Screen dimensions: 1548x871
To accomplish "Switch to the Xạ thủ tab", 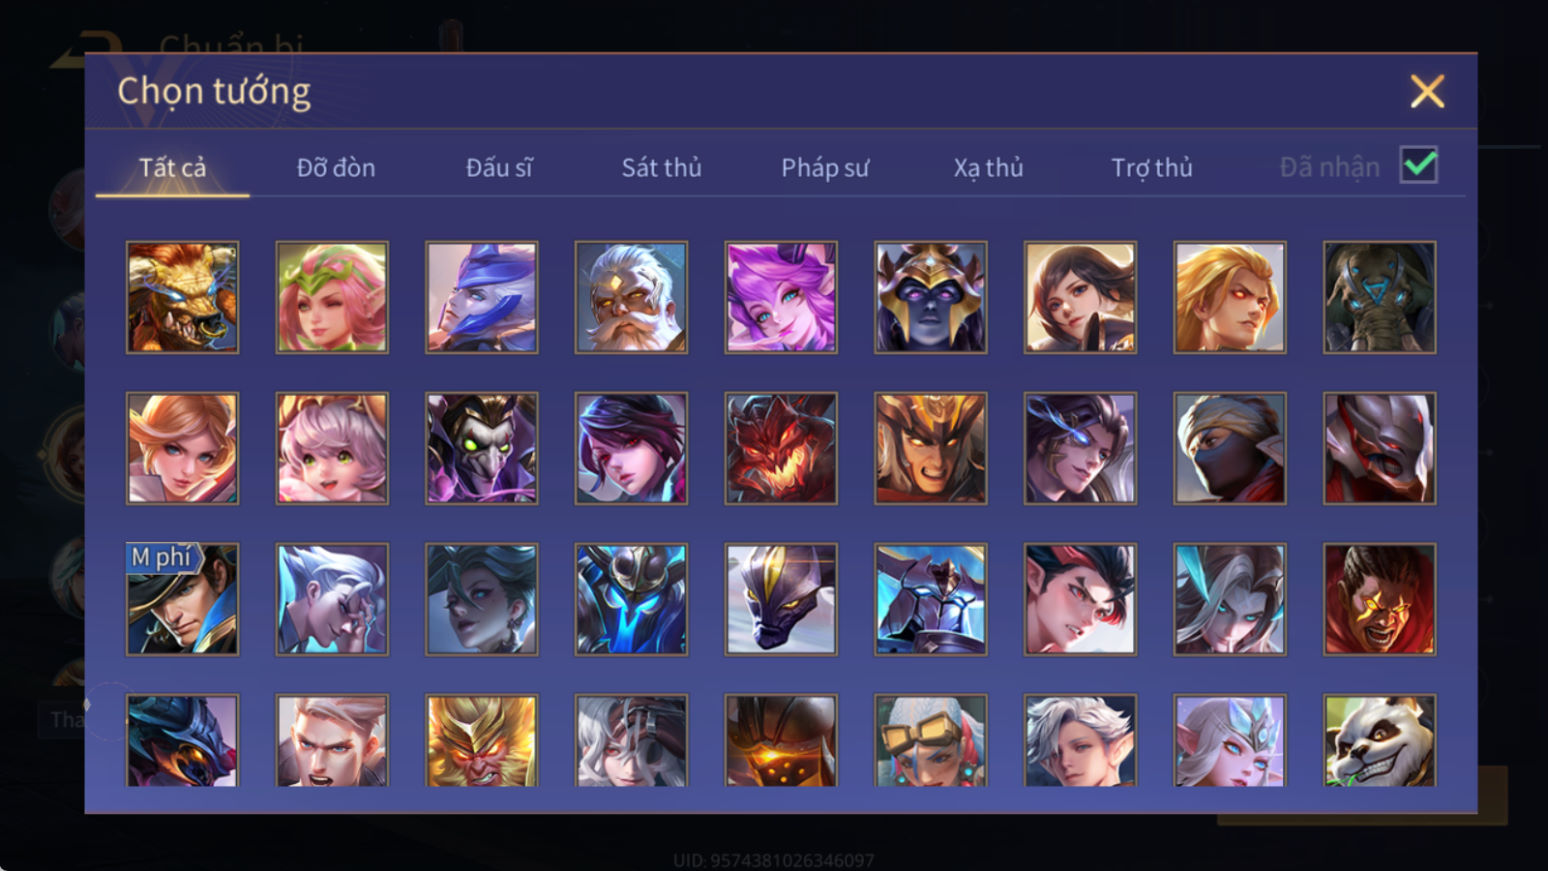I will coord(988,167).
